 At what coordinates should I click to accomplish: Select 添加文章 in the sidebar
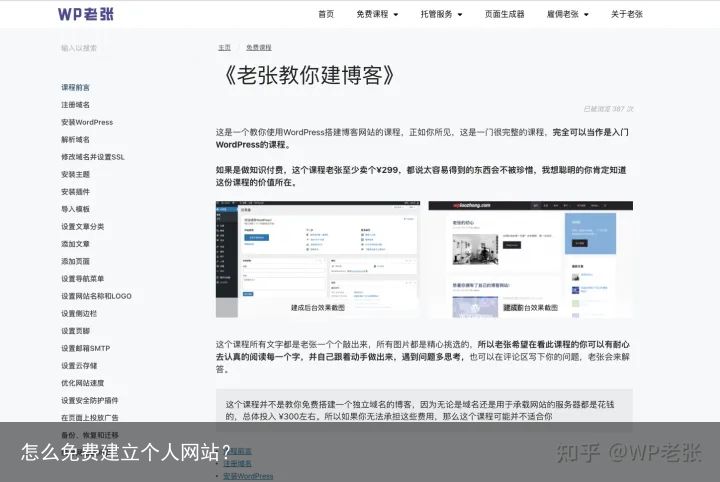(75, 244)
